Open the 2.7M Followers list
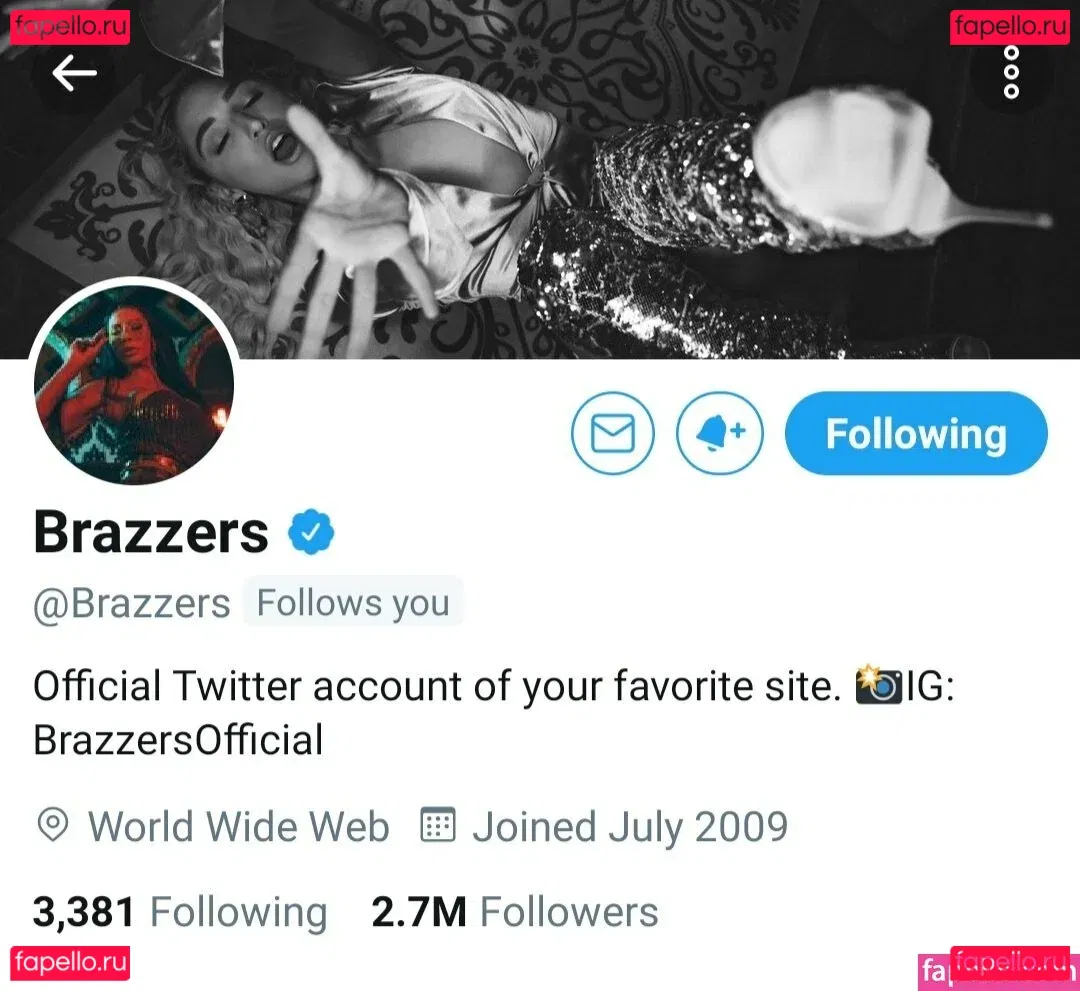 (x=515, y=912)
